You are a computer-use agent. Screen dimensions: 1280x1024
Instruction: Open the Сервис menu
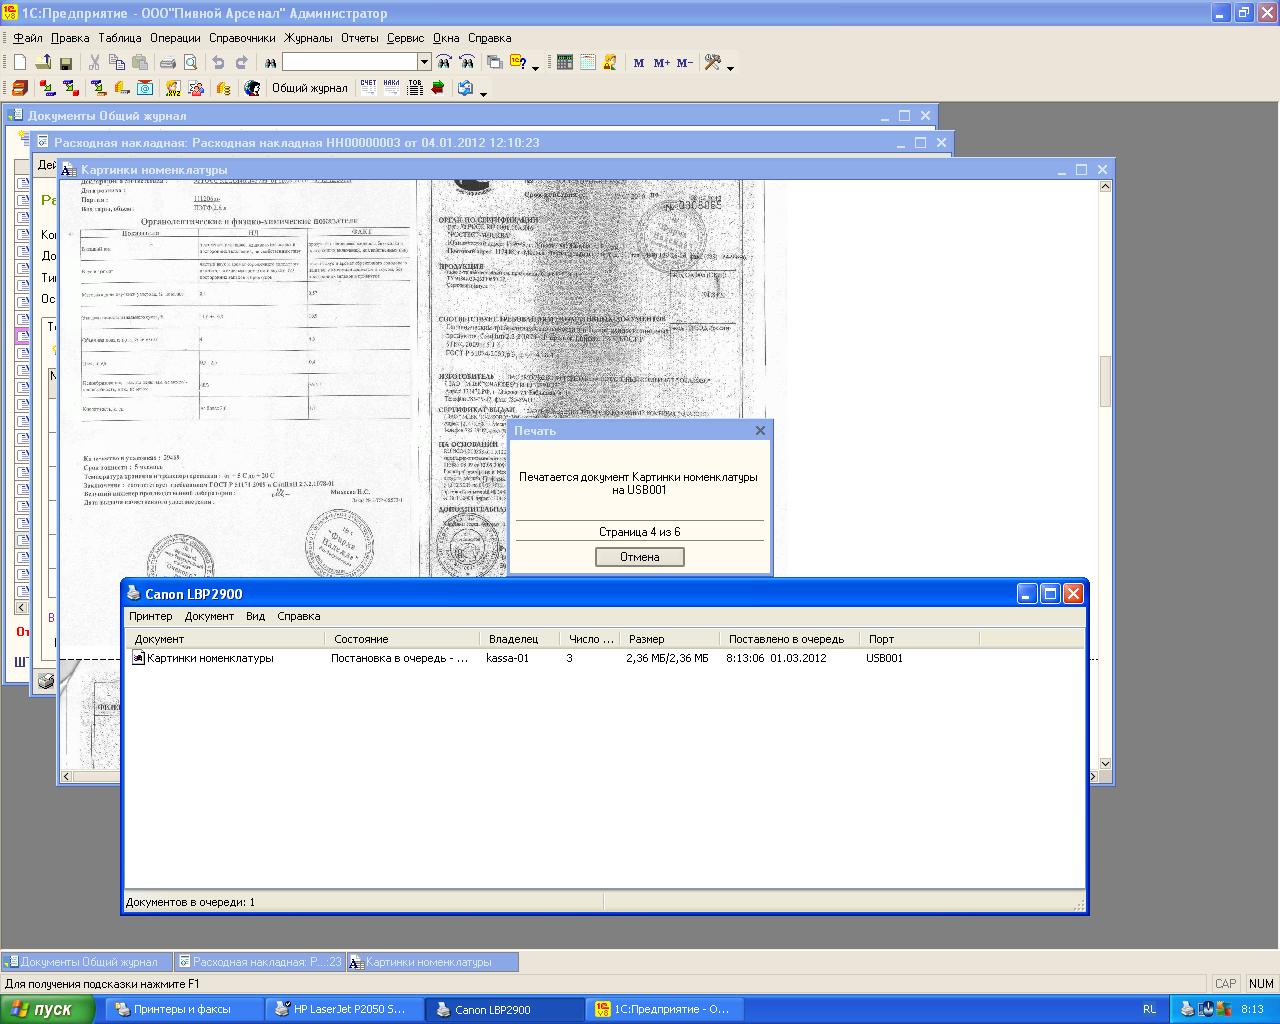405,38
